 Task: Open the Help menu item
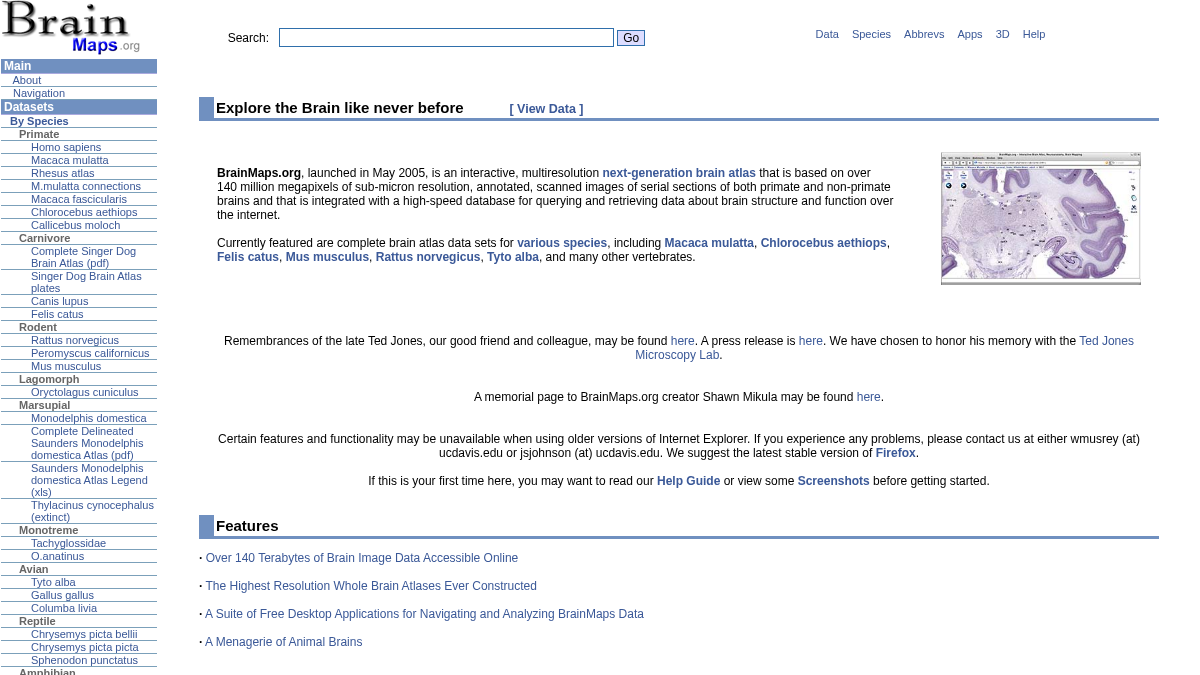click(x=1034, y=34)
